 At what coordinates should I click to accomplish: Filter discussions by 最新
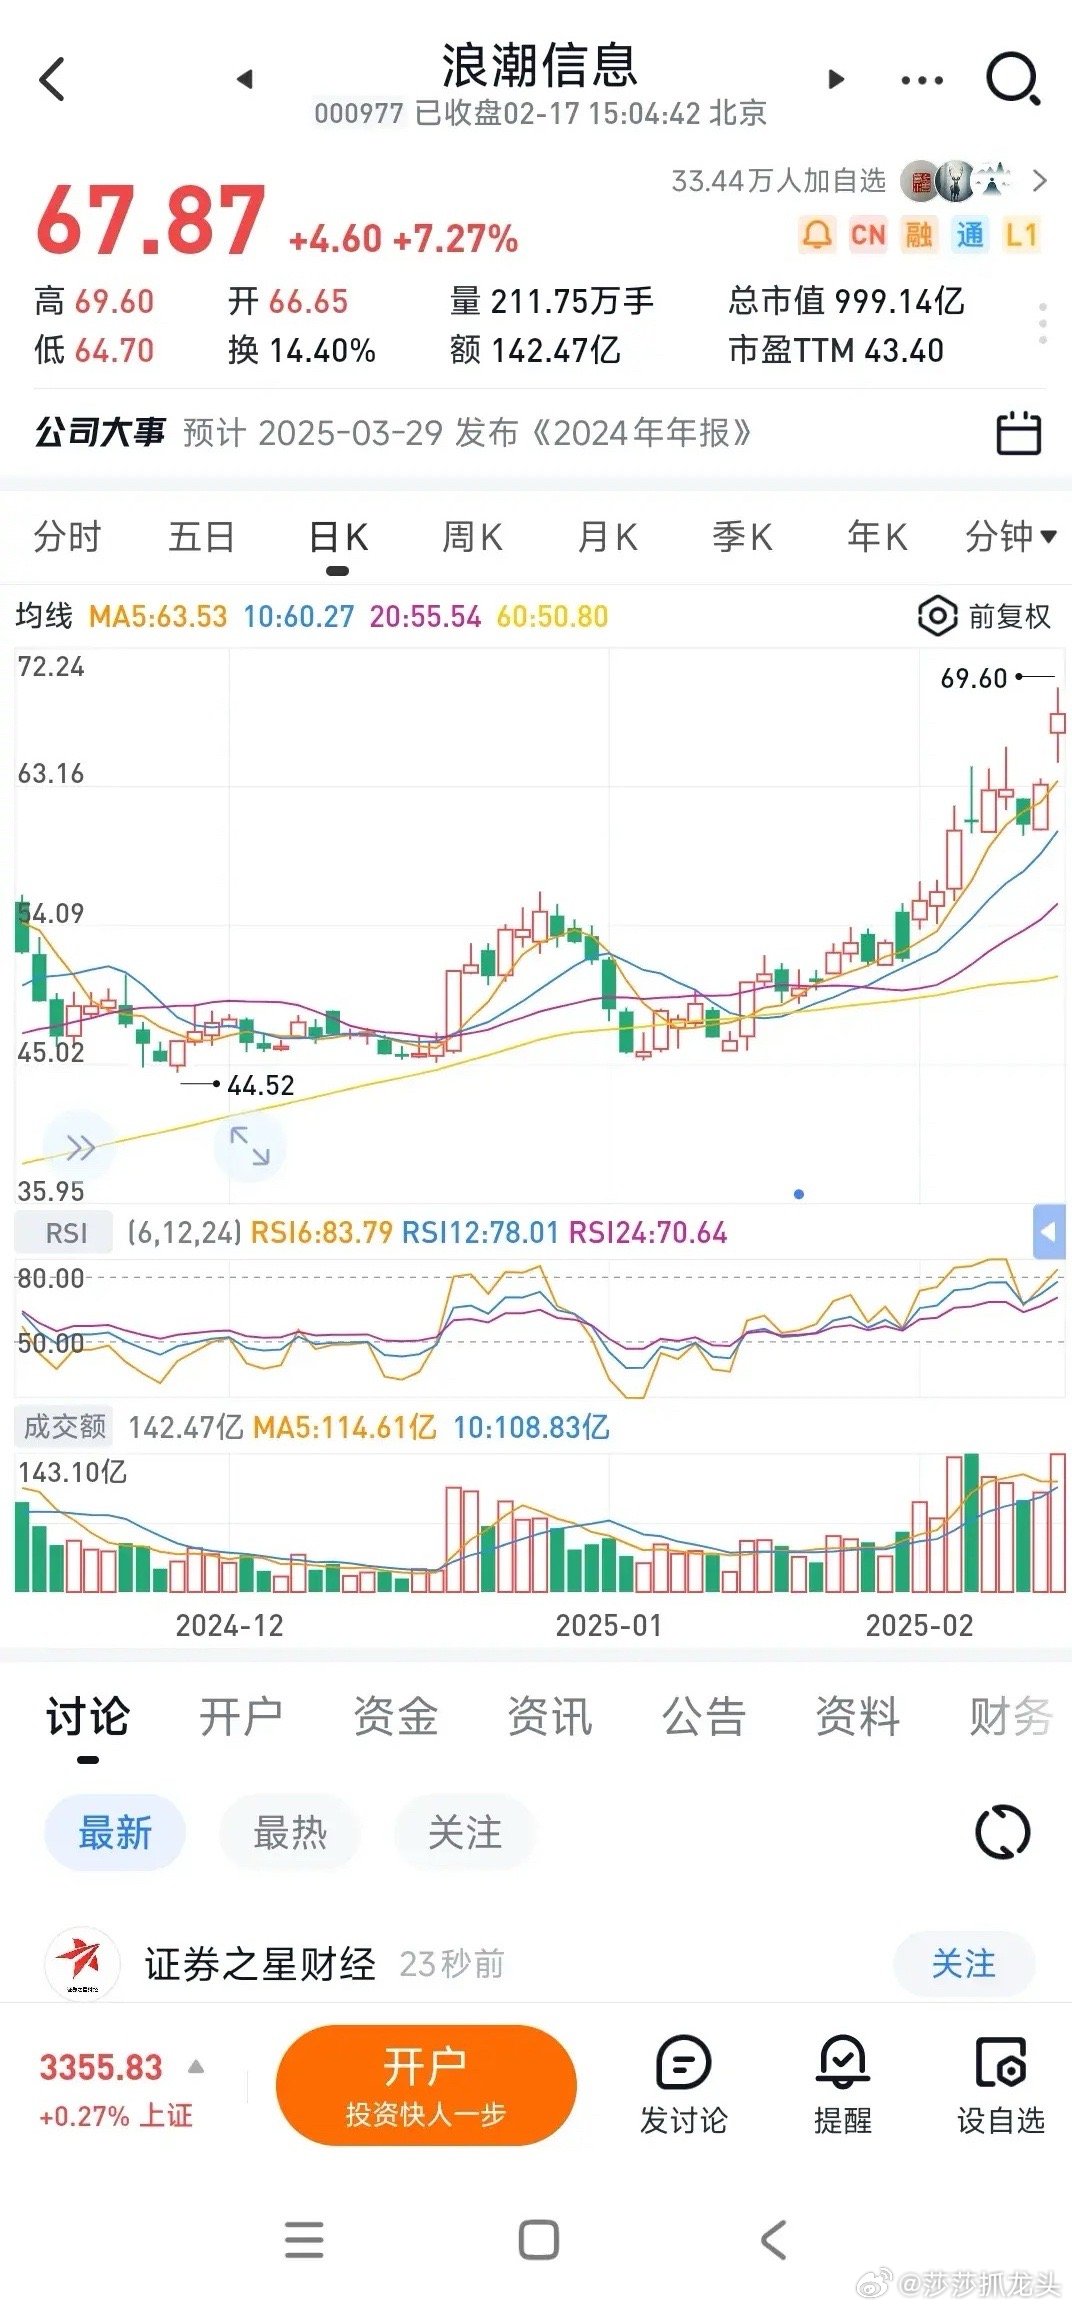115,1833
